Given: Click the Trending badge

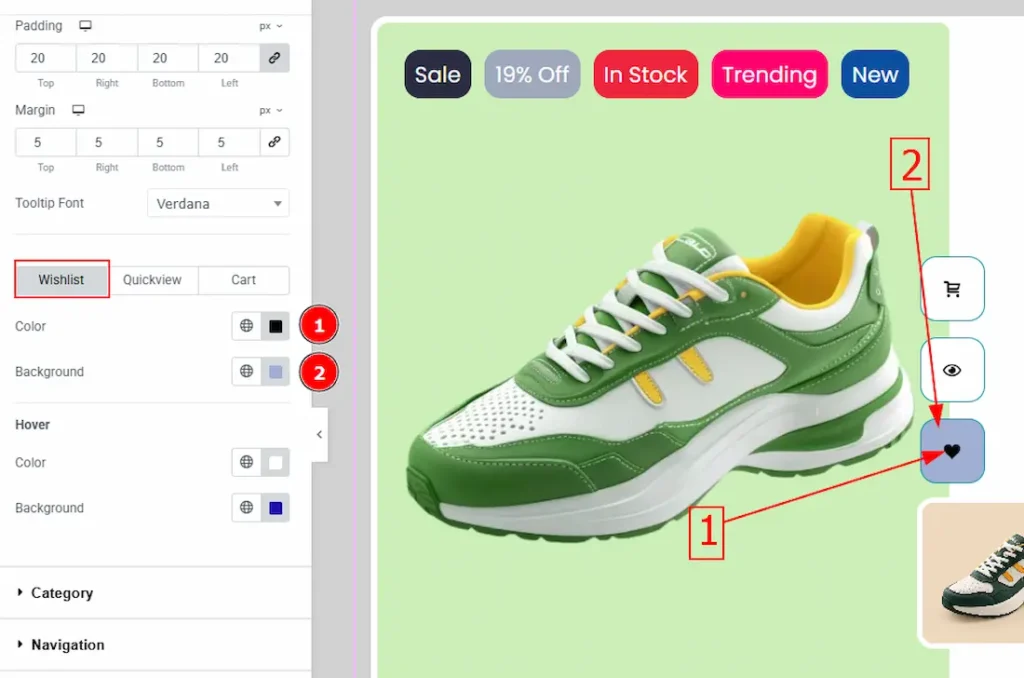Looking at the screenshot, I should [x=769, y=75].
